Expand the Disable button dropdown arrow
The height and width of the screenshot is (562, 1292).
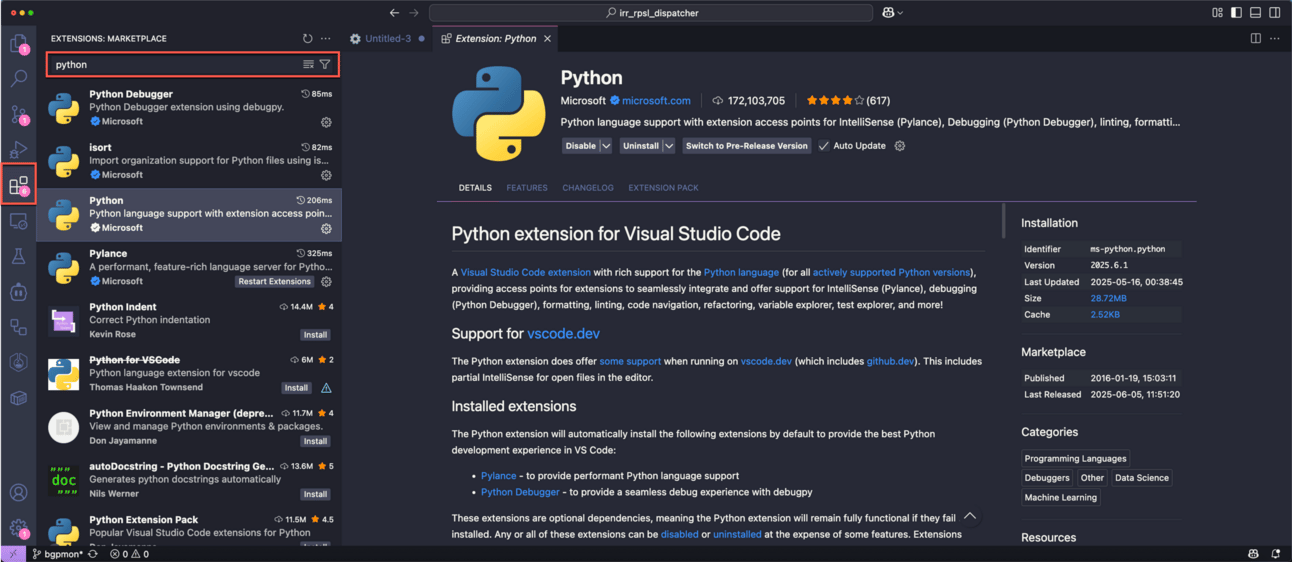point(605,146)
